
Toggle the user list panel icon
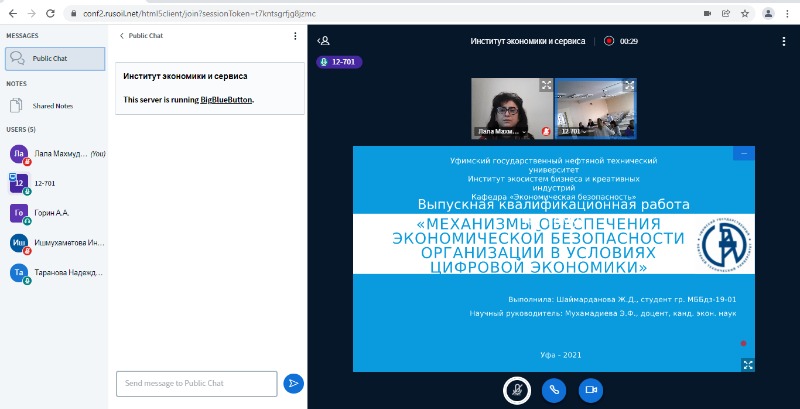tap(323, 41)
